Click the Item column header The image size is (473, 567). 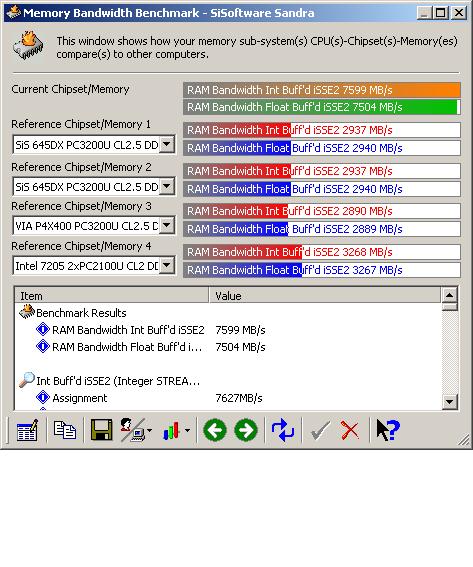[x=112, y=295]
